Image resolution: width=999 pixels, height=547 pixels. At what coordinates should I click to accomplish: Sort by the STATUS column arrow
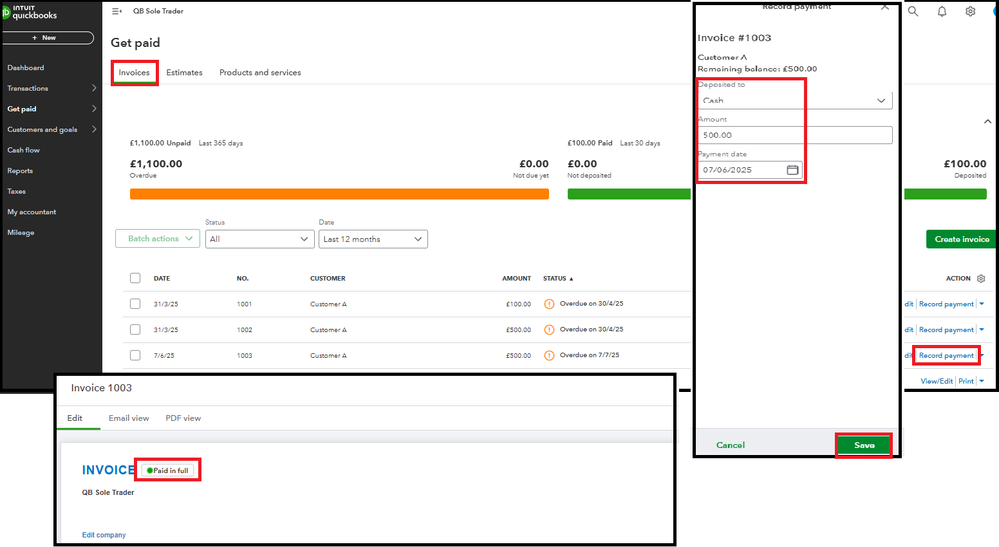(571, 279)
